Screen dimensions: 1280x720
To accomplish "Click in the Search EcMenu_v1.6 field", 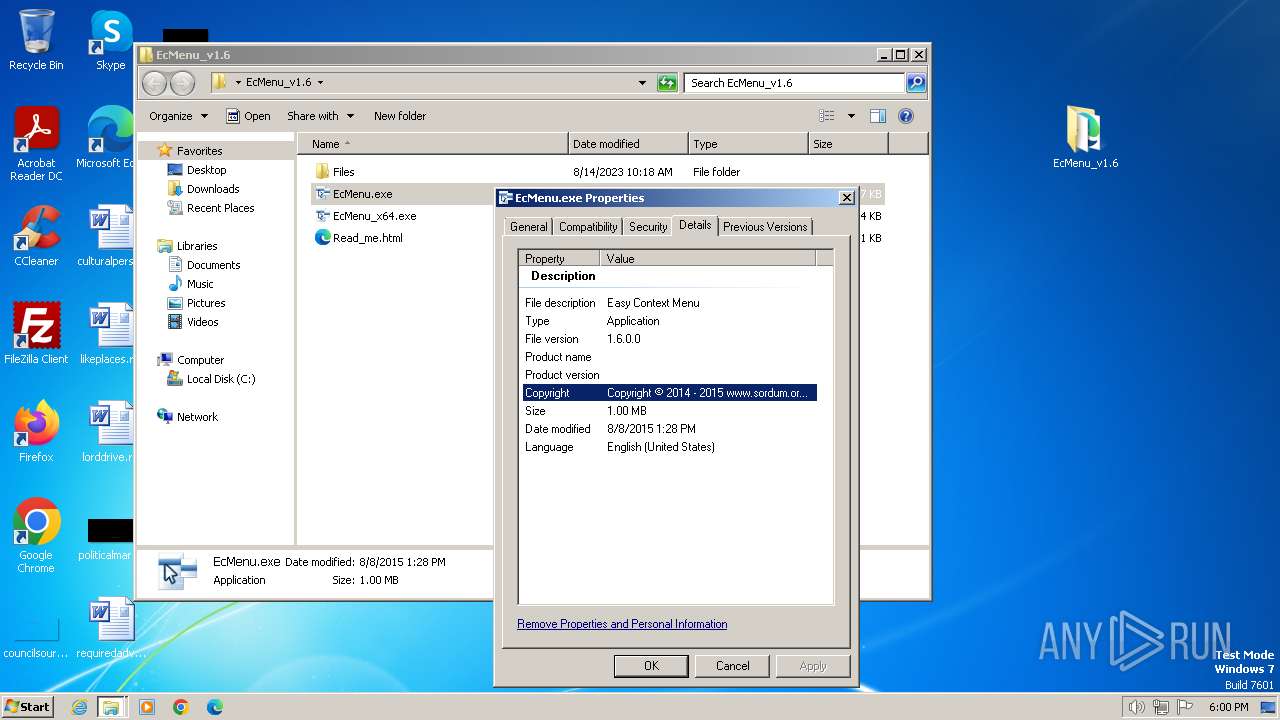I will 795,83.
